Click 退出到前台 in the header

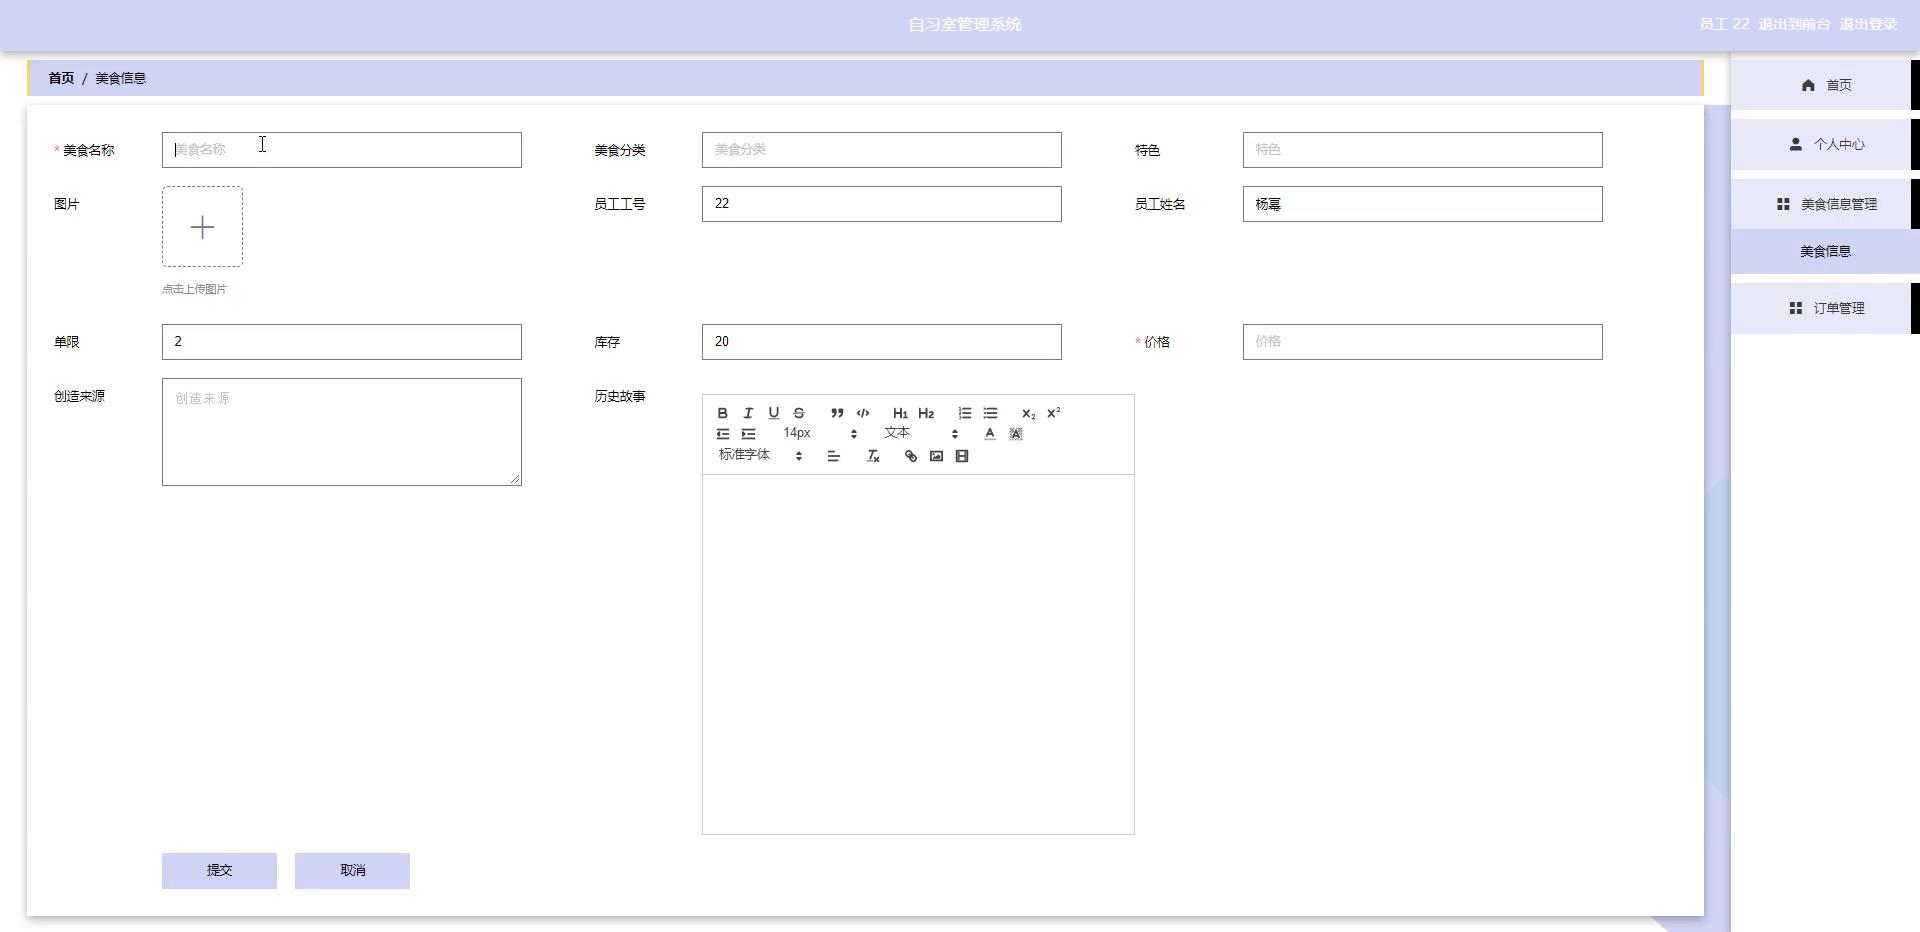coord(1794,24)
